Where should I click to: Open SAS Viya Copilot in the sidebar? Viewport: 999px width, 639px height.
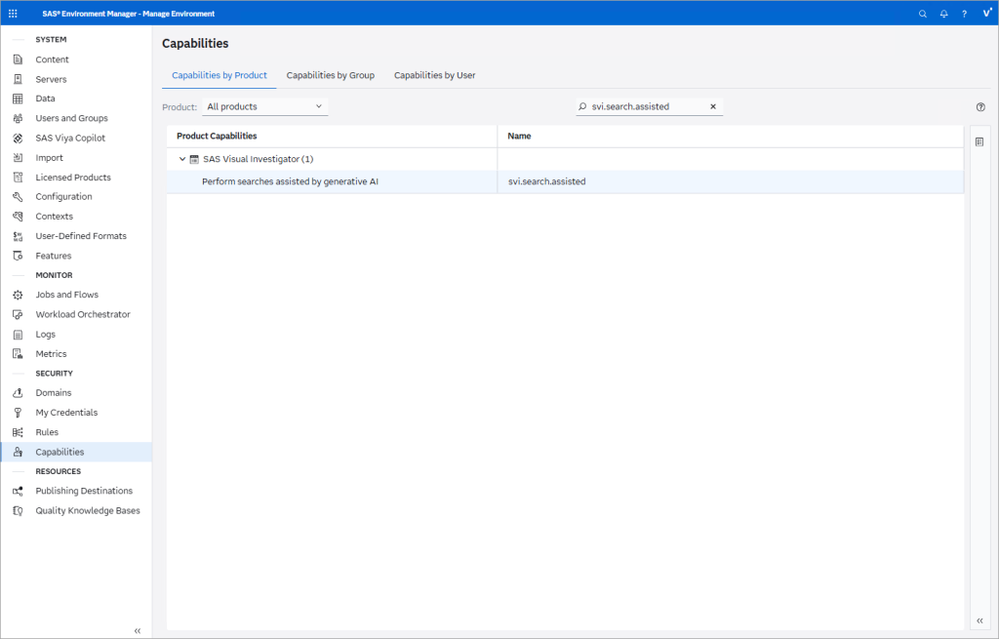pyautogui.click(x=70, y=138)
